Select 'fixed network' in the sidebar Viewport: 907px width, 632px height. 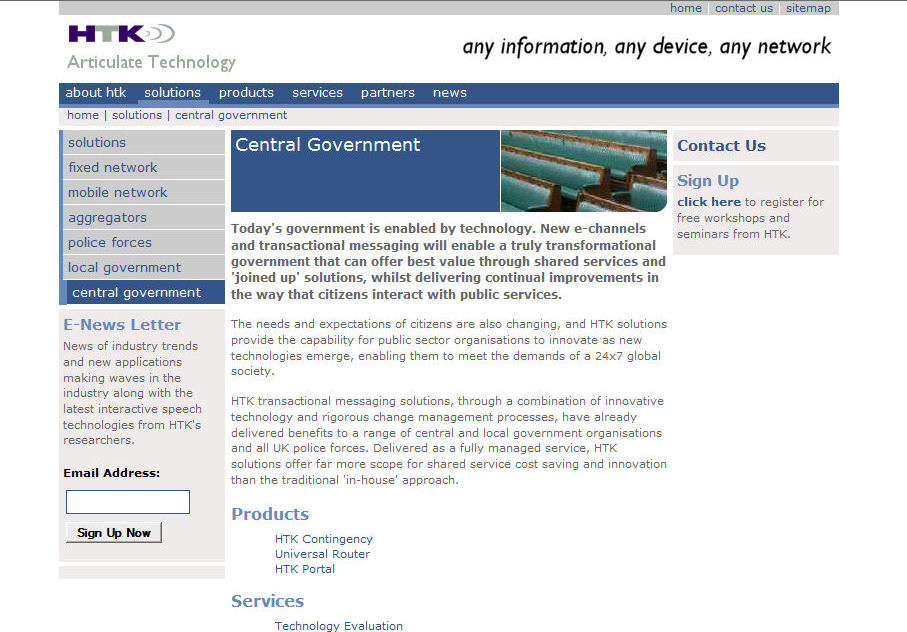pyautogui.click(x=113, y=168)
